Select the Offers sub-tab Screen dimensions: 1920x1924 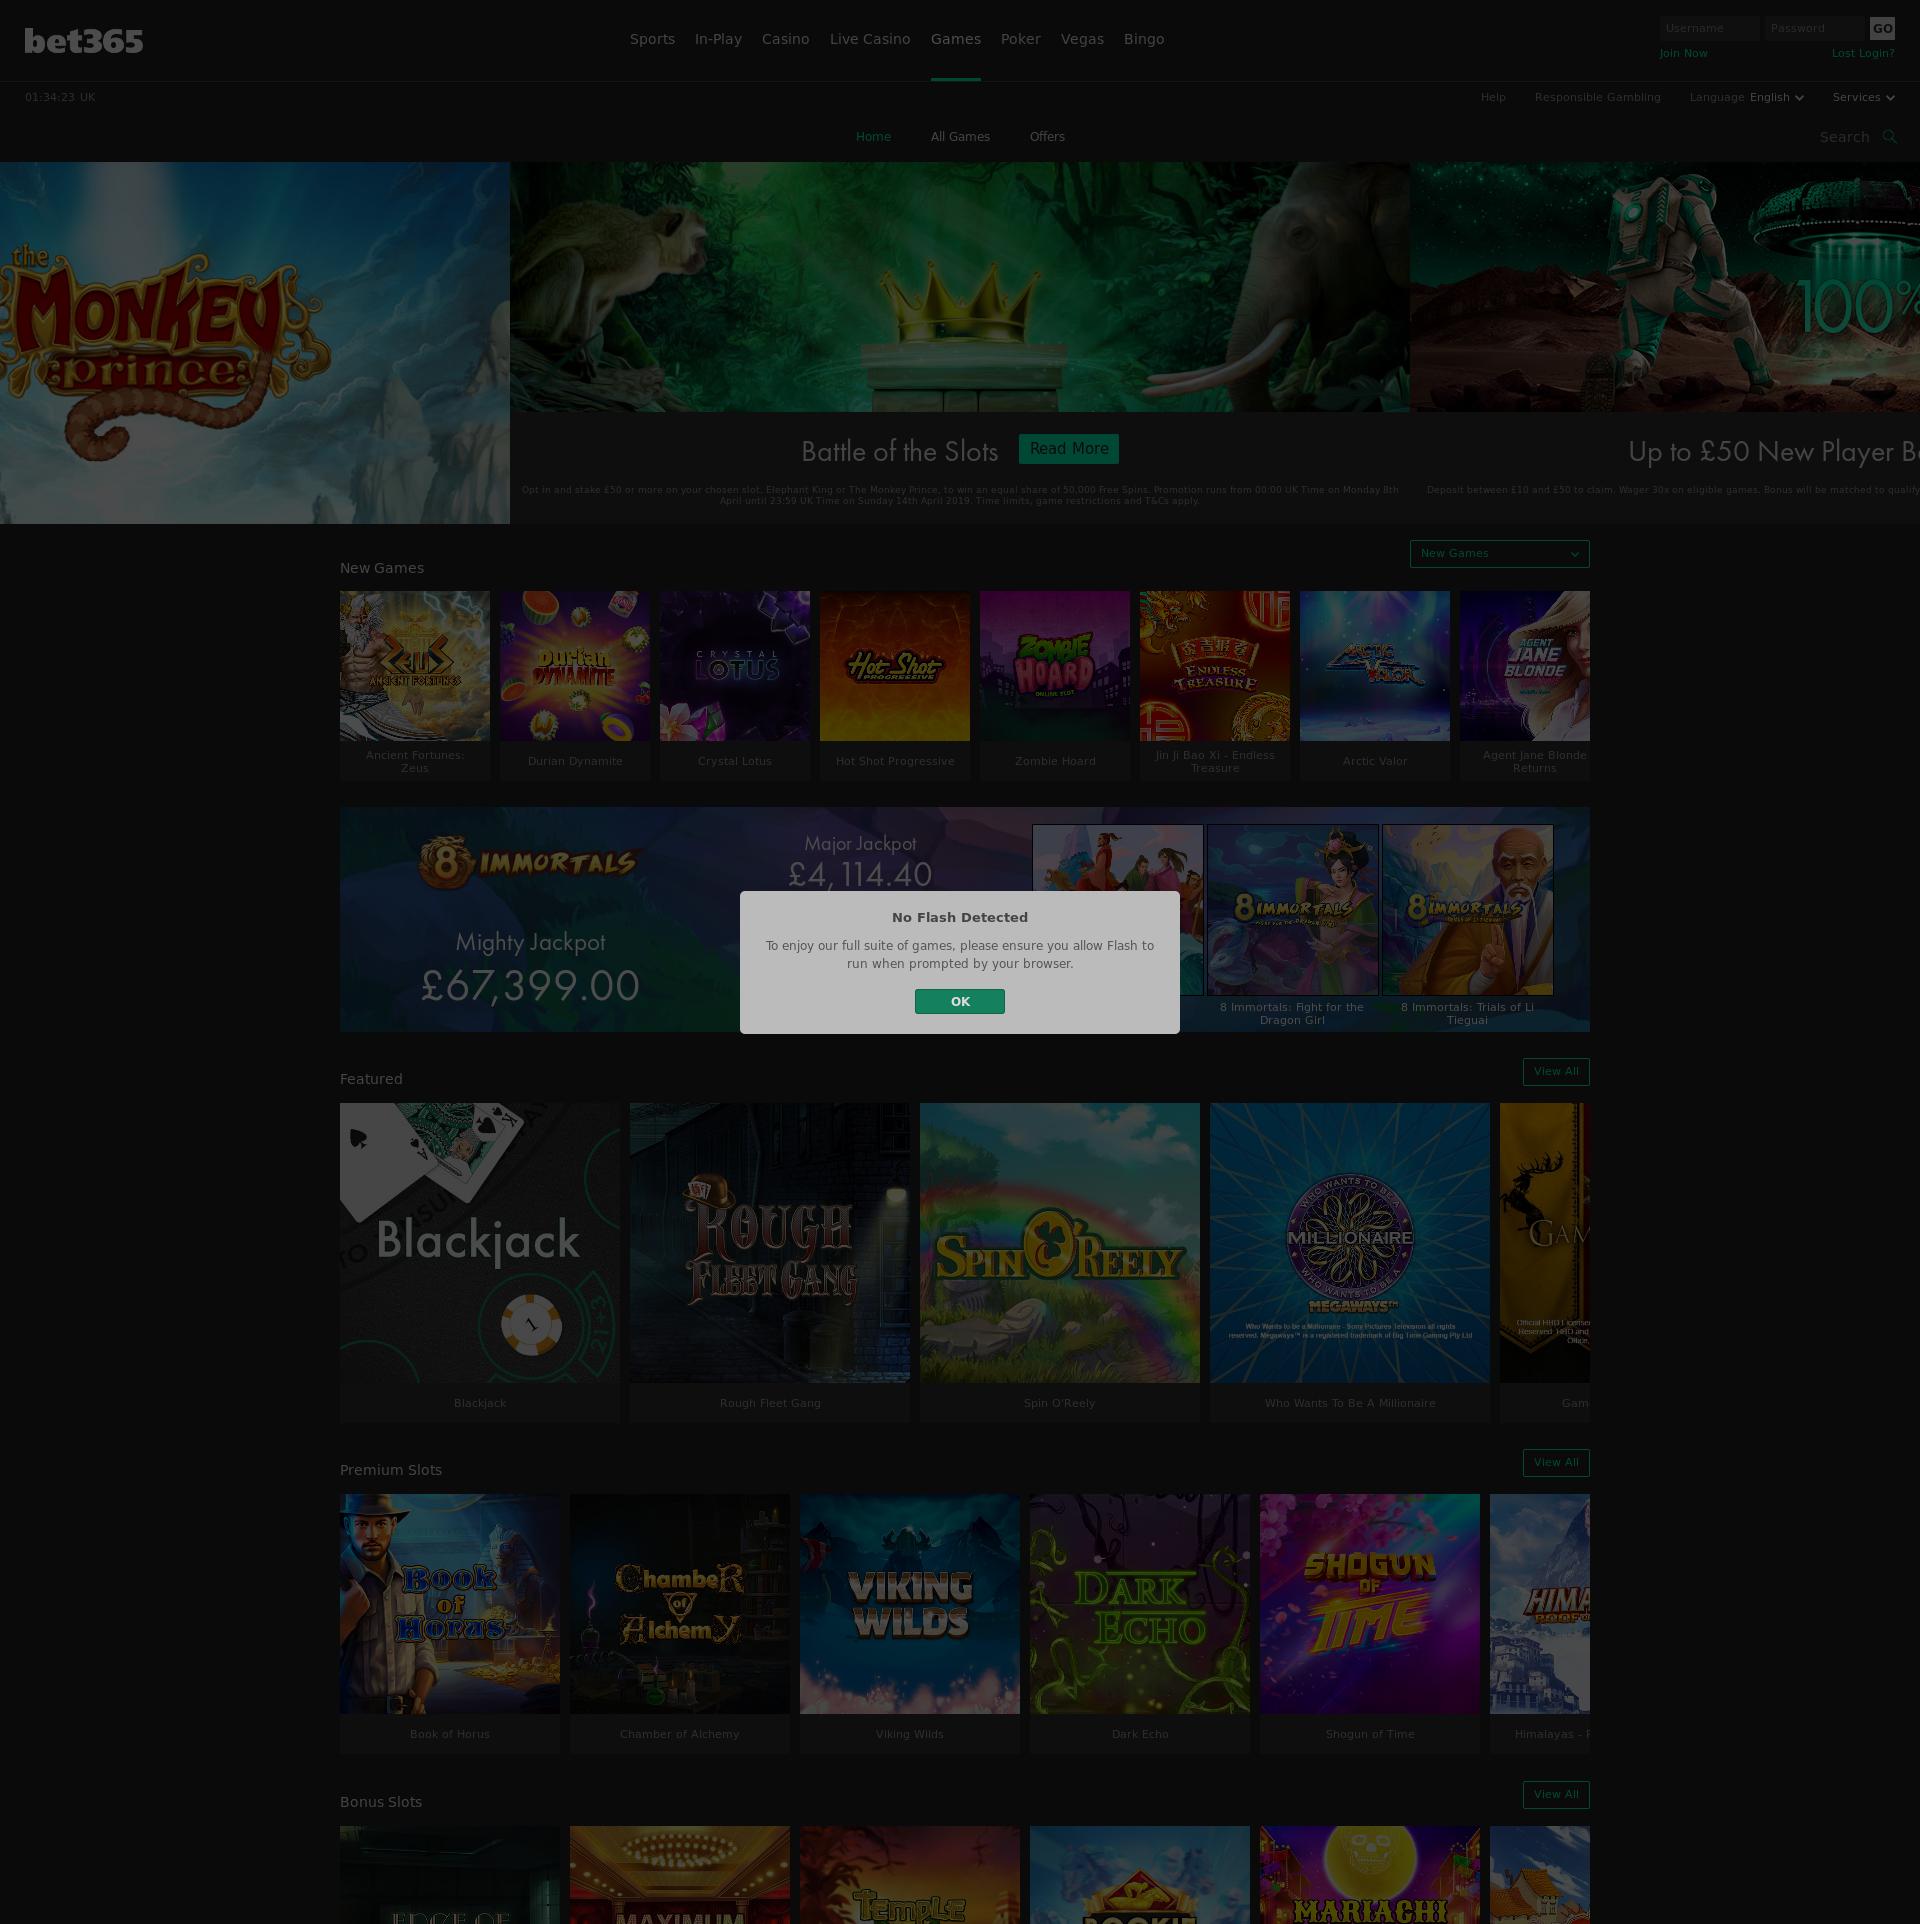tap(1047, 137)
